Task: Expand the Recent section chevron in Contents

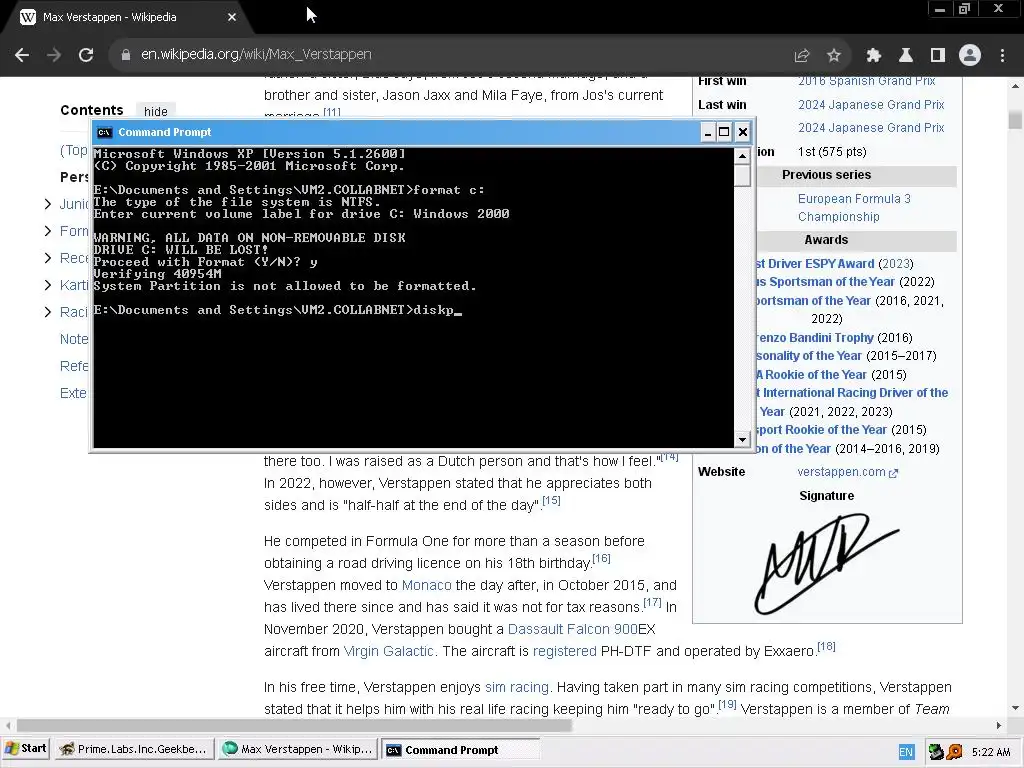Action: click(x=48, y=258)
